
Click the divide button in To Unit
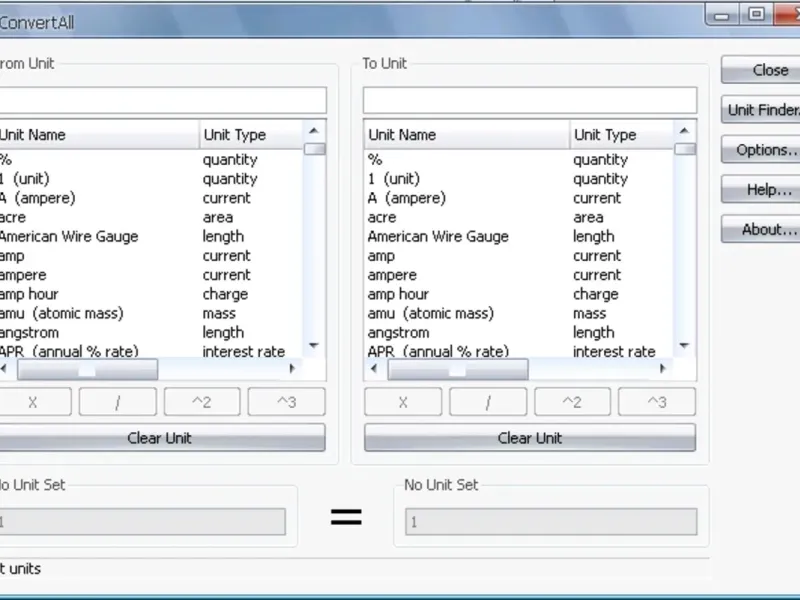click(x=488, y=402)
